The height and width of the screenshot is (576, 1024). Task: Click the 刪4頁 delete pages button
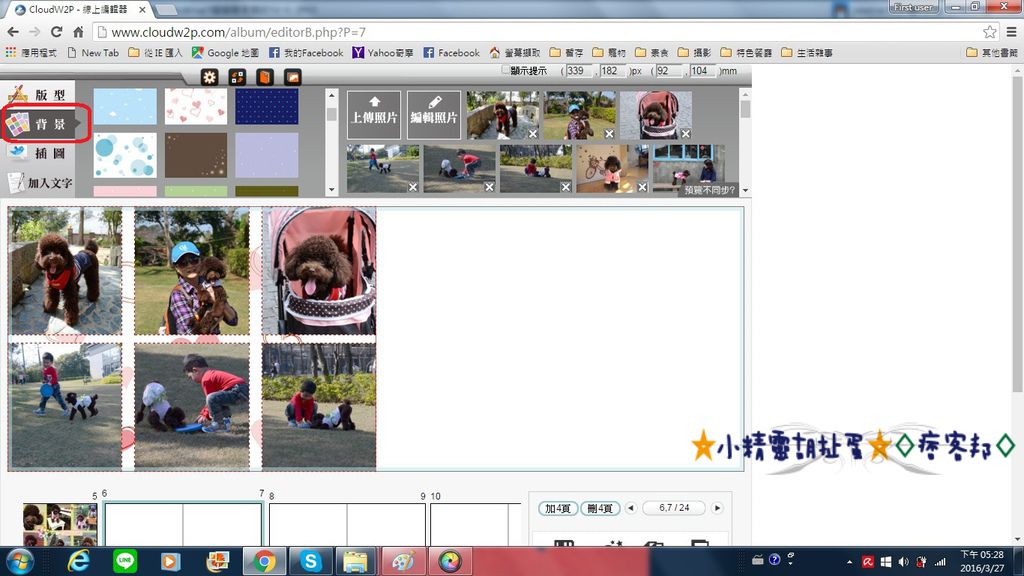[600, 508]
